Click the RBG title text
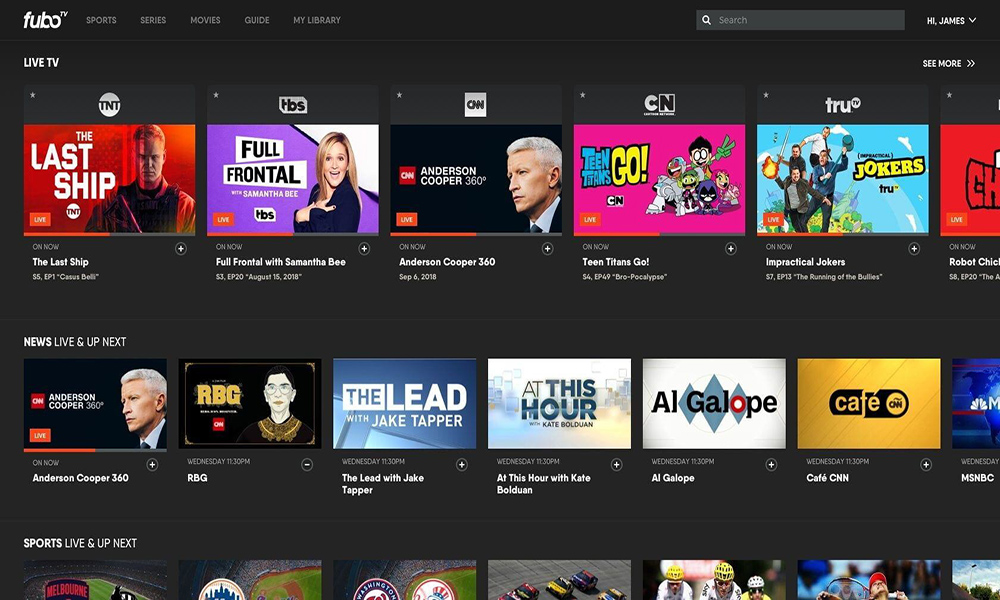 197,478
